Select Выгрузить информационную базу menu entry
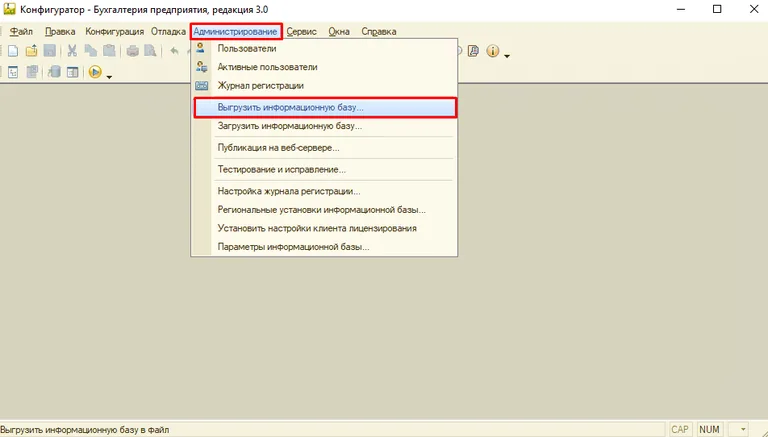 [290, 107]
